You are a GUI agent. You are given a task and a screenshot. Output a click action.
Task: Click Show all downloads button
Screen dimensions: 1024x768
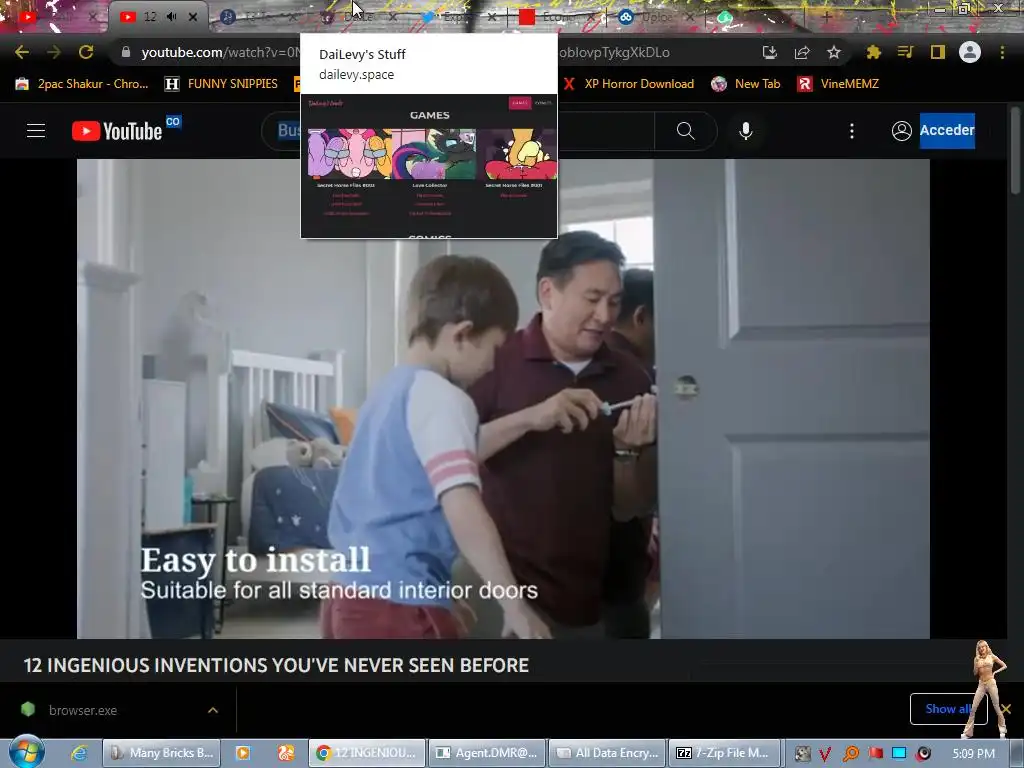click(x=948, y=709)
